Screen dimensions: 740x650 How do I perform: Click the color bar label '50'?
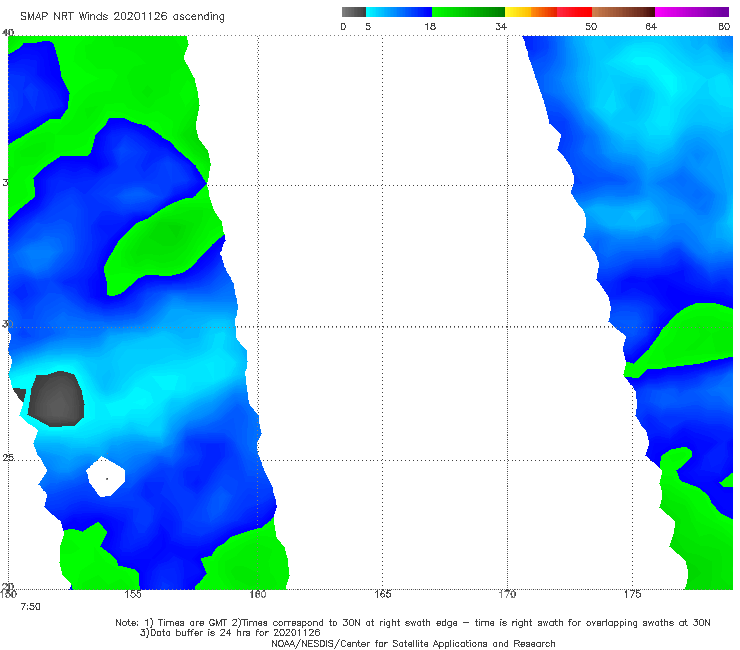coord(591,27)
